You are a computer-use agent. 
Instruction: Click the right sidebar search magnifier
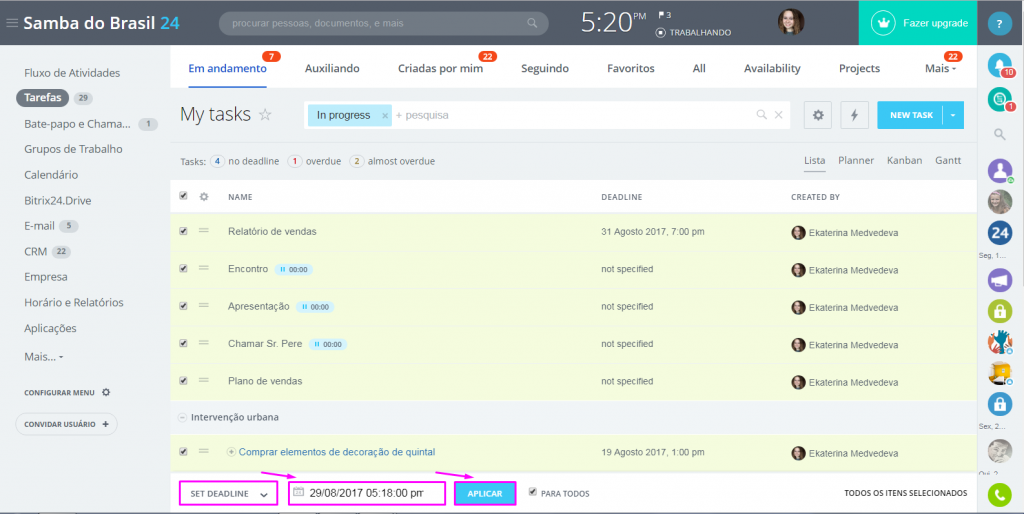click(999, 135)
